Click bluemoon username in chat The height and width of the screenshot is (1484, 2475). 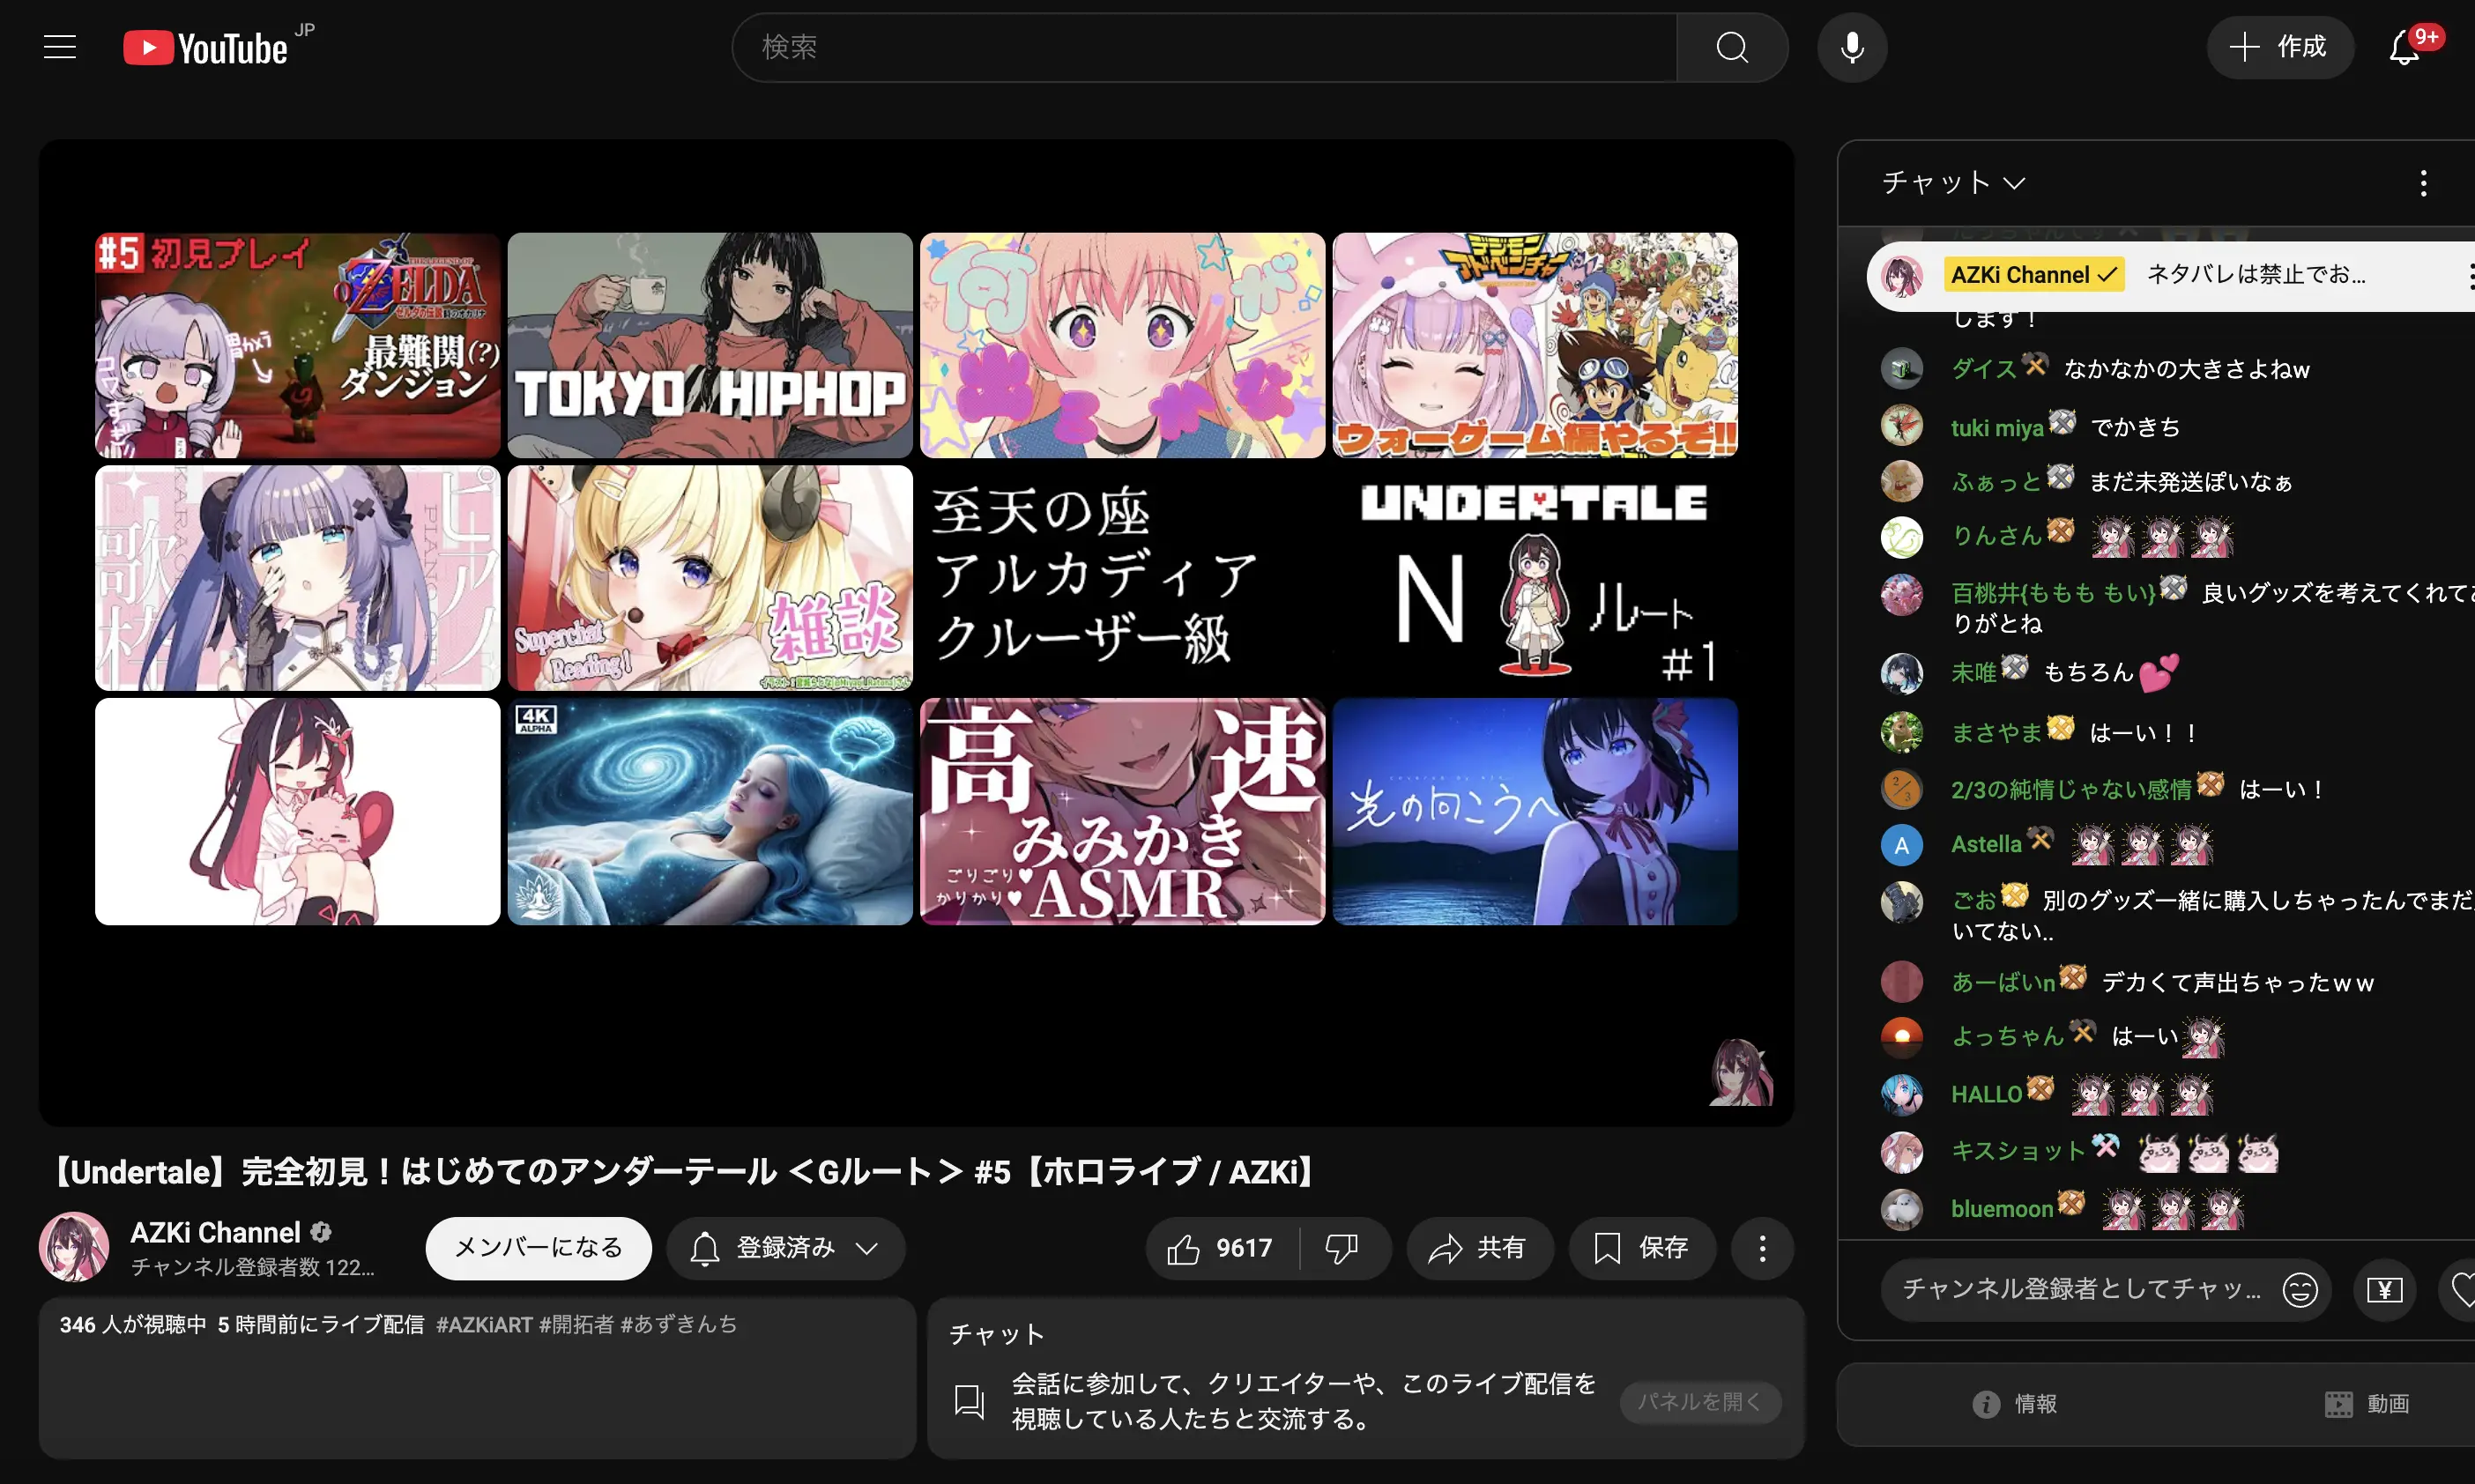(2001, 1209)
